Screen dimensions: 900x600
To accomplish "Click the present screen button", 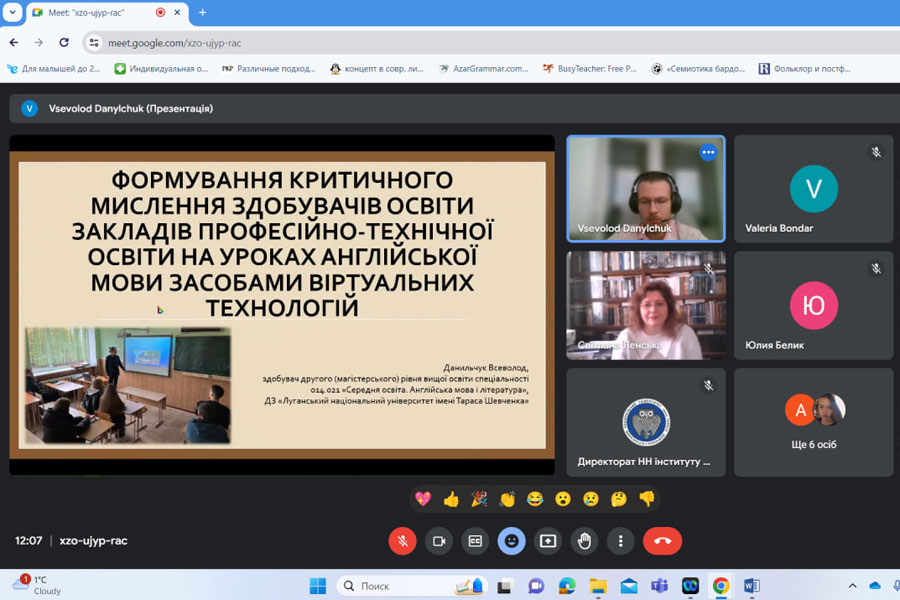I will tap(548, 541).
